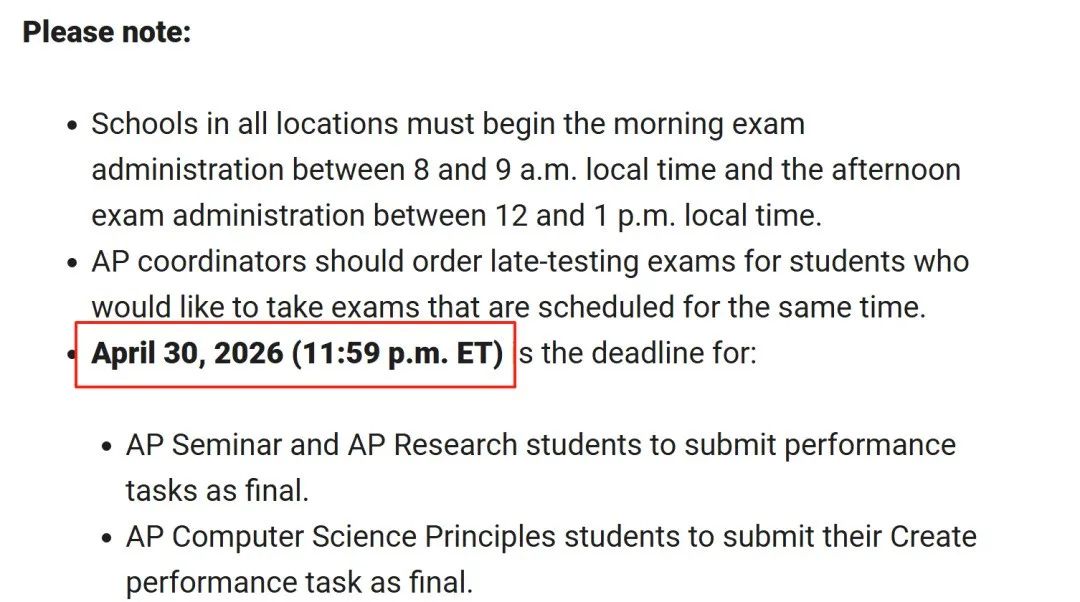Click the phrase "scheduled for the same time"
The width and height of the screenshot is (1080, 602).
pos(731,307)
